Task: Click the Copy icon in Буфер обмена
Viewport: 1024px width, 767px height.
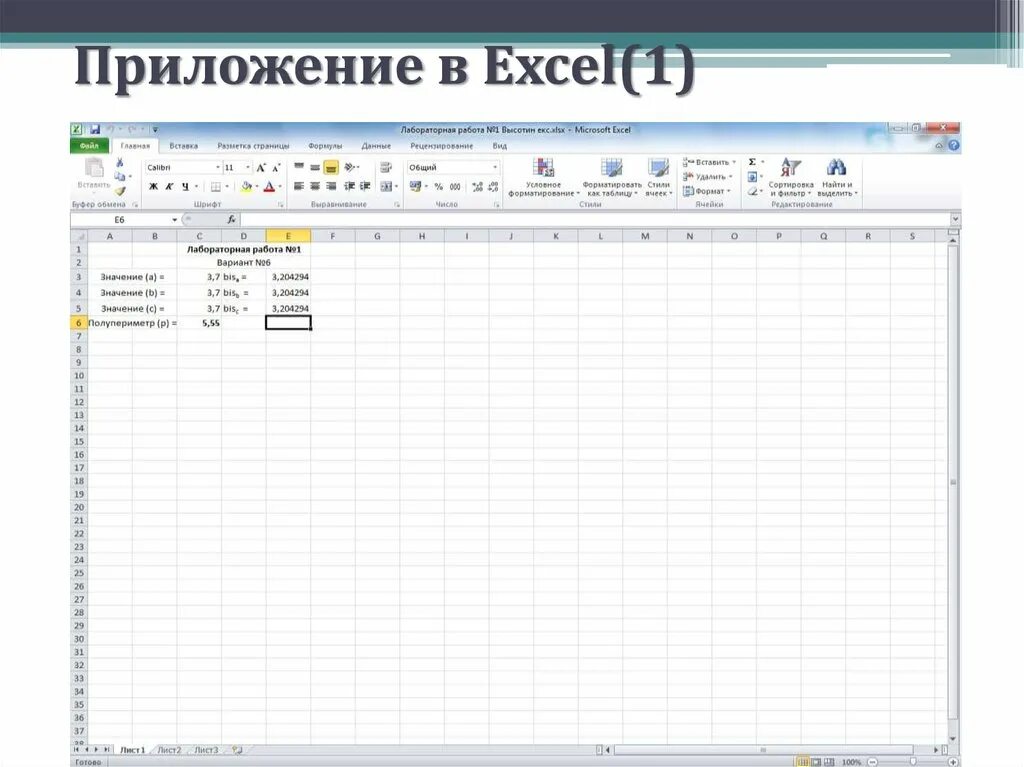Action: [x=120, y=176]
